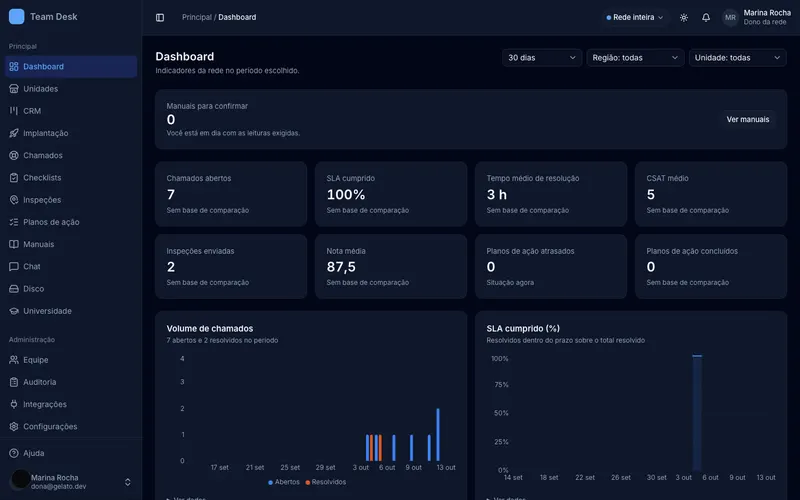Open the Rede inteira scope dropdown
800x500 pixels.
point(635,17)
